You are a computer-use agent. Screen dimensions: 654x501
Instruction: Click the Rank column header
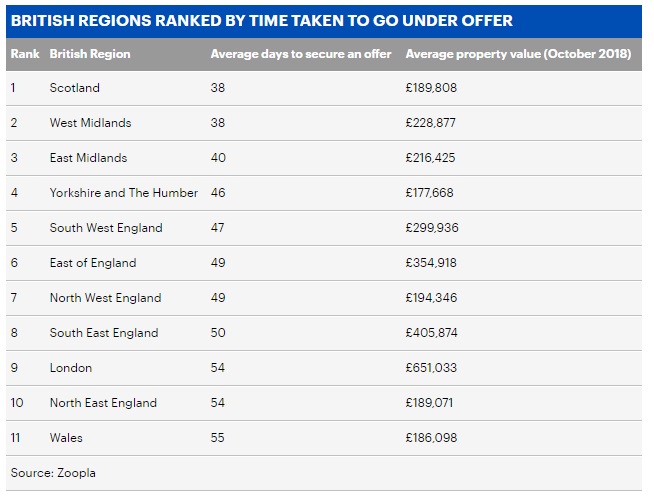[x=24, y=53]
